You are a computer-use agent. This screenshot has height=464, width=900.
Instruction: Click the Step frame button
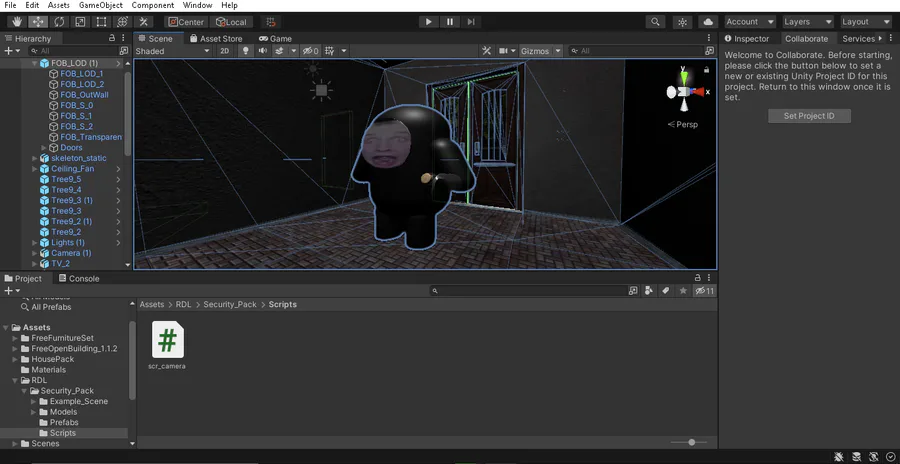click(x=471, y=22)
